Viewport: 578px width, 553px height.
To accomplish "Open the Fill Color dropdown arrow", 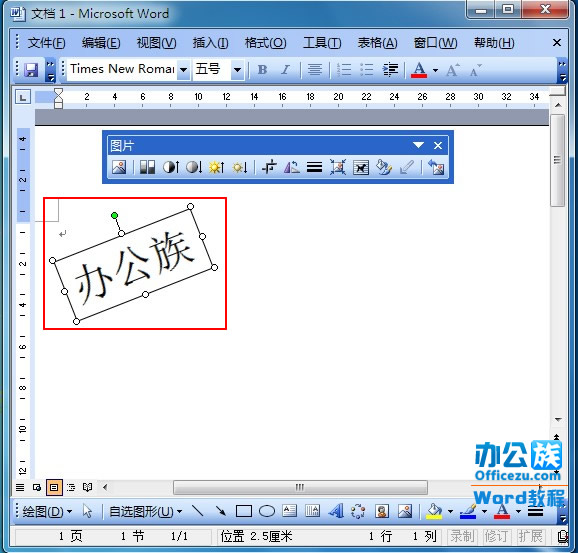I will [450, 511].
